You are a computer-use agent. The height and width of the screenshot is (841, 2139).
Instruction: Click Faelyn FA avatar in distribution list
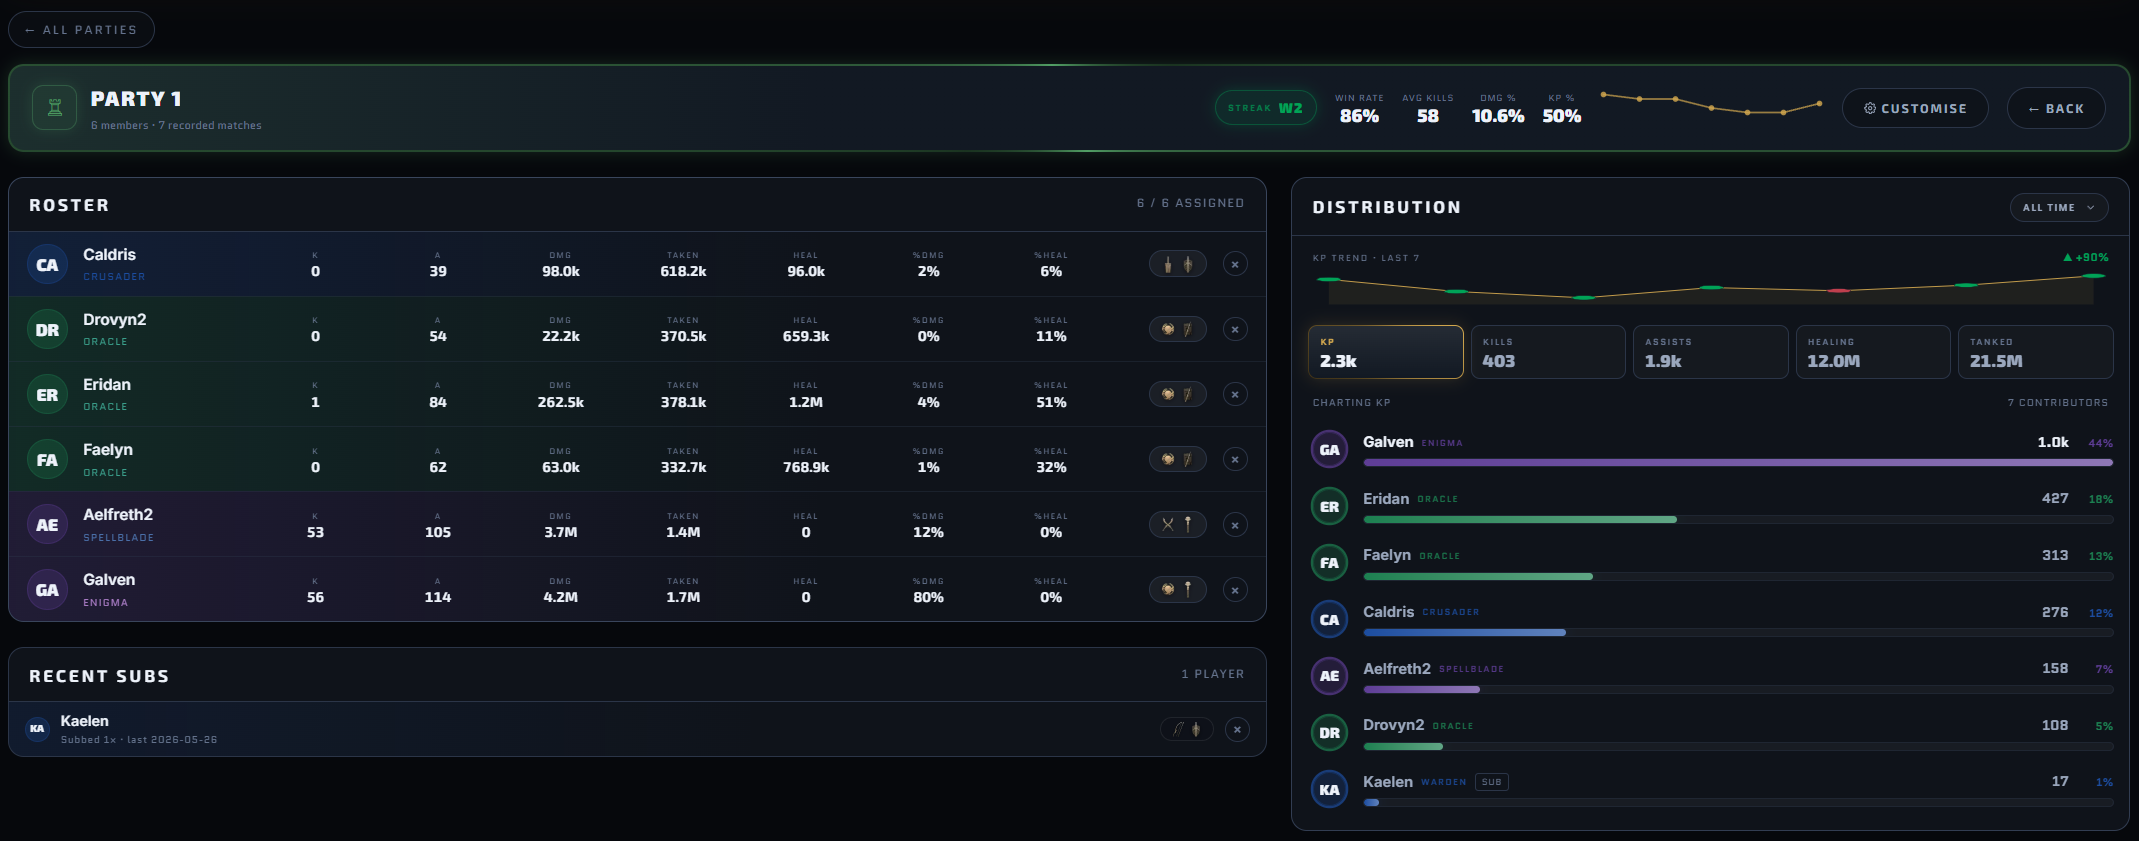point(1329,563)
